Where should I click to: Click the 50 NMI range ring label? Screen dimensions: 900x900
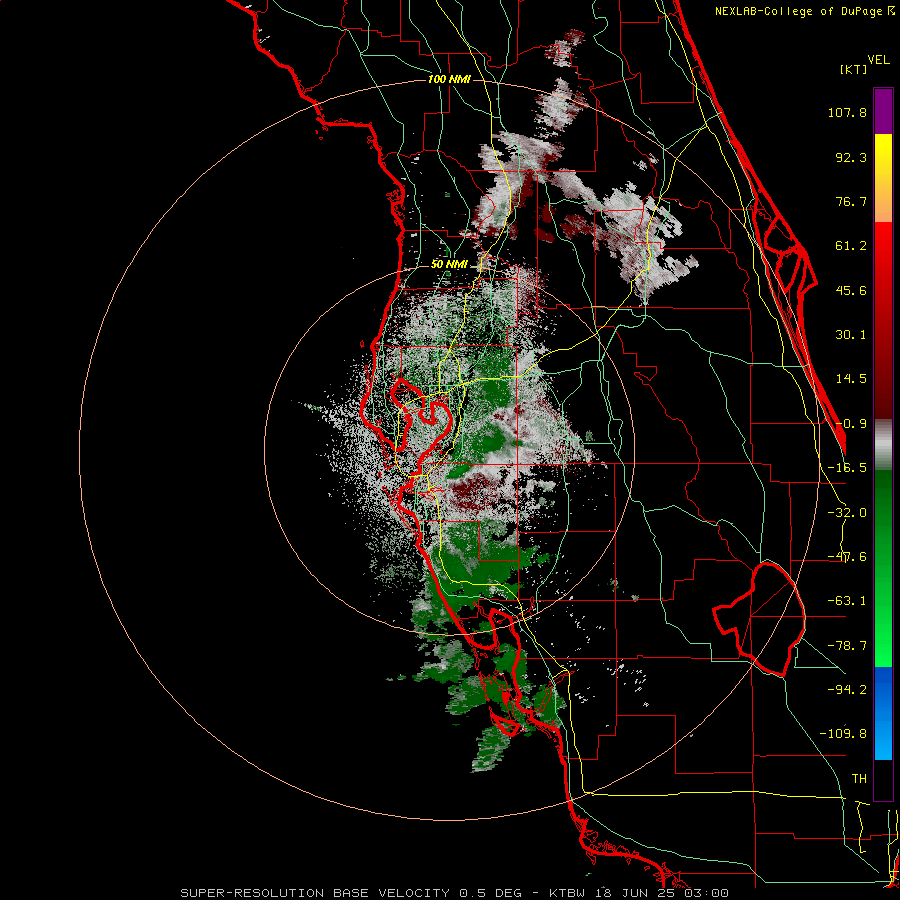tap(449, 264)
